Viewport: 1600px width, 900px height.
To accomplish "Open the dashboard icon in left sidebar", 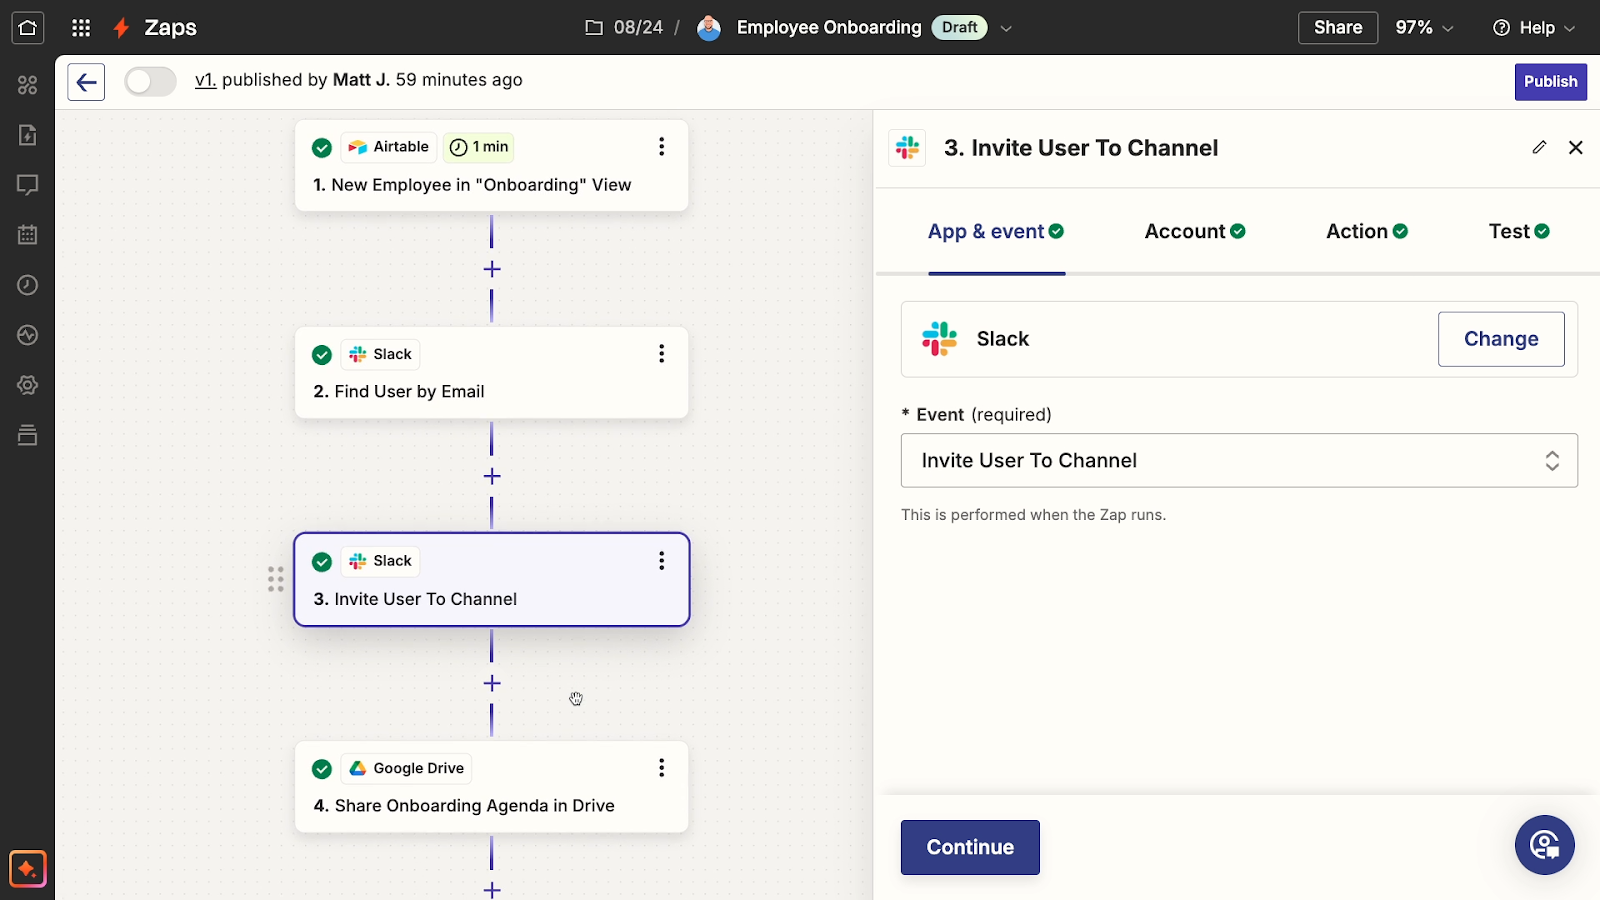I will pos(28,85).
